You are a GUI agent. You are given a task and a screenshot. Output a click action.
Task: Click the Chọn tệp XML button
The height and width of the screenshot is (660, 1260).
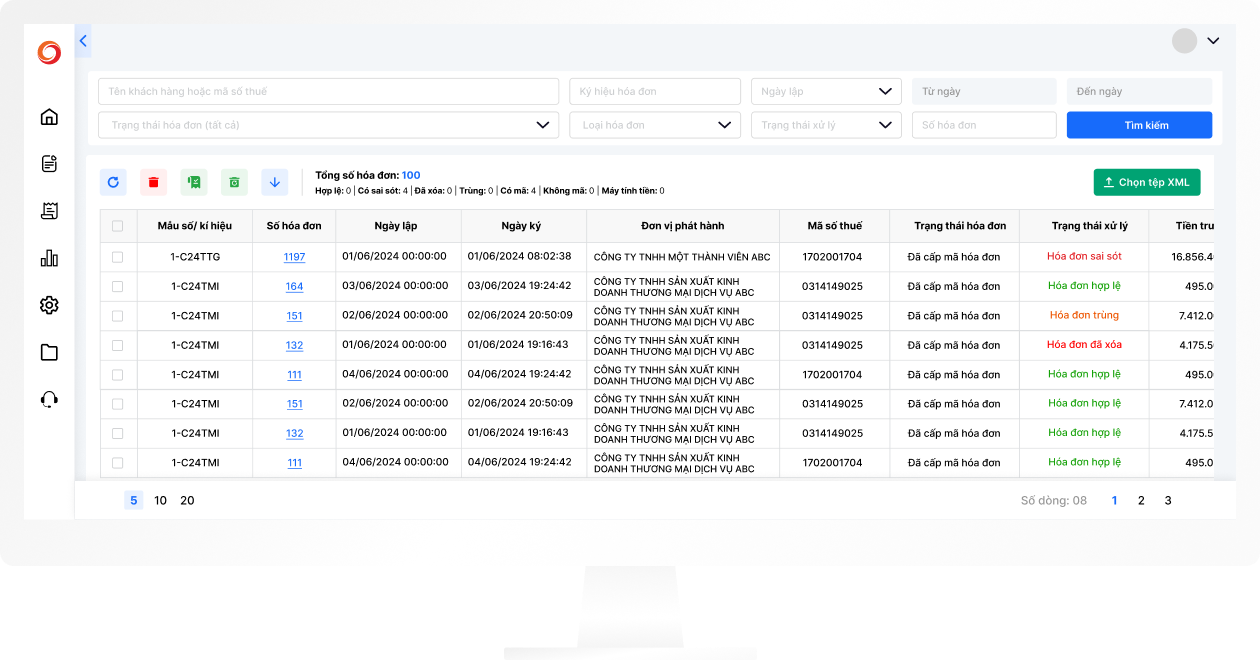(1147, 182)
